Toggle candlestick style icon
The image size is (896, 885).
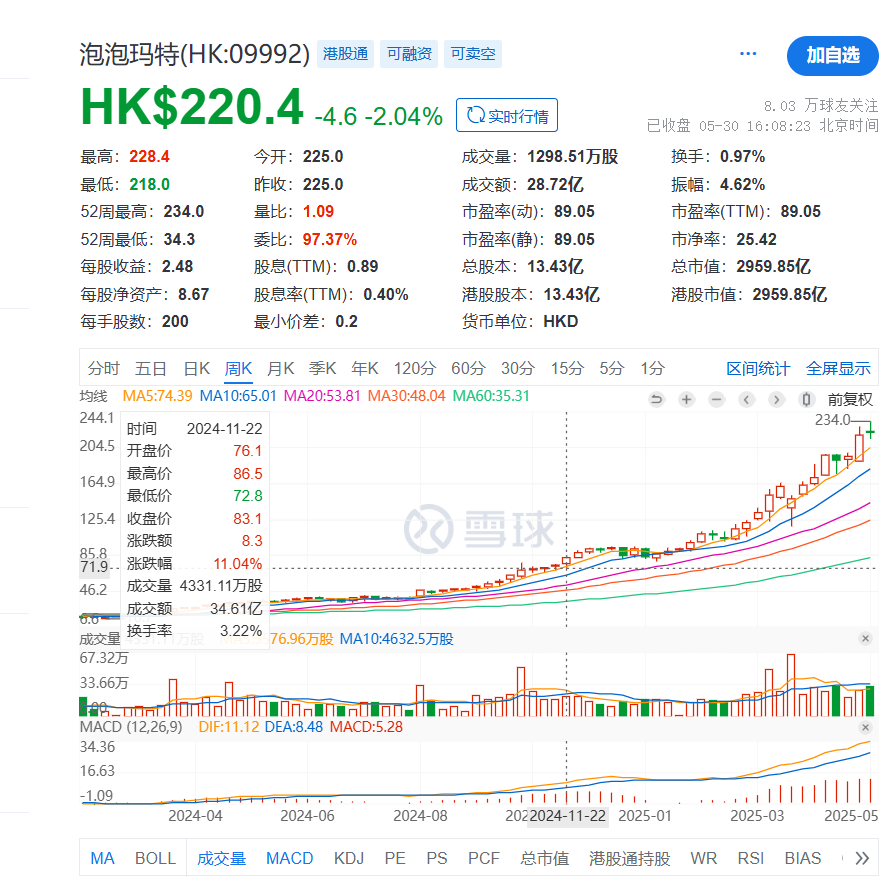(806, 399)
